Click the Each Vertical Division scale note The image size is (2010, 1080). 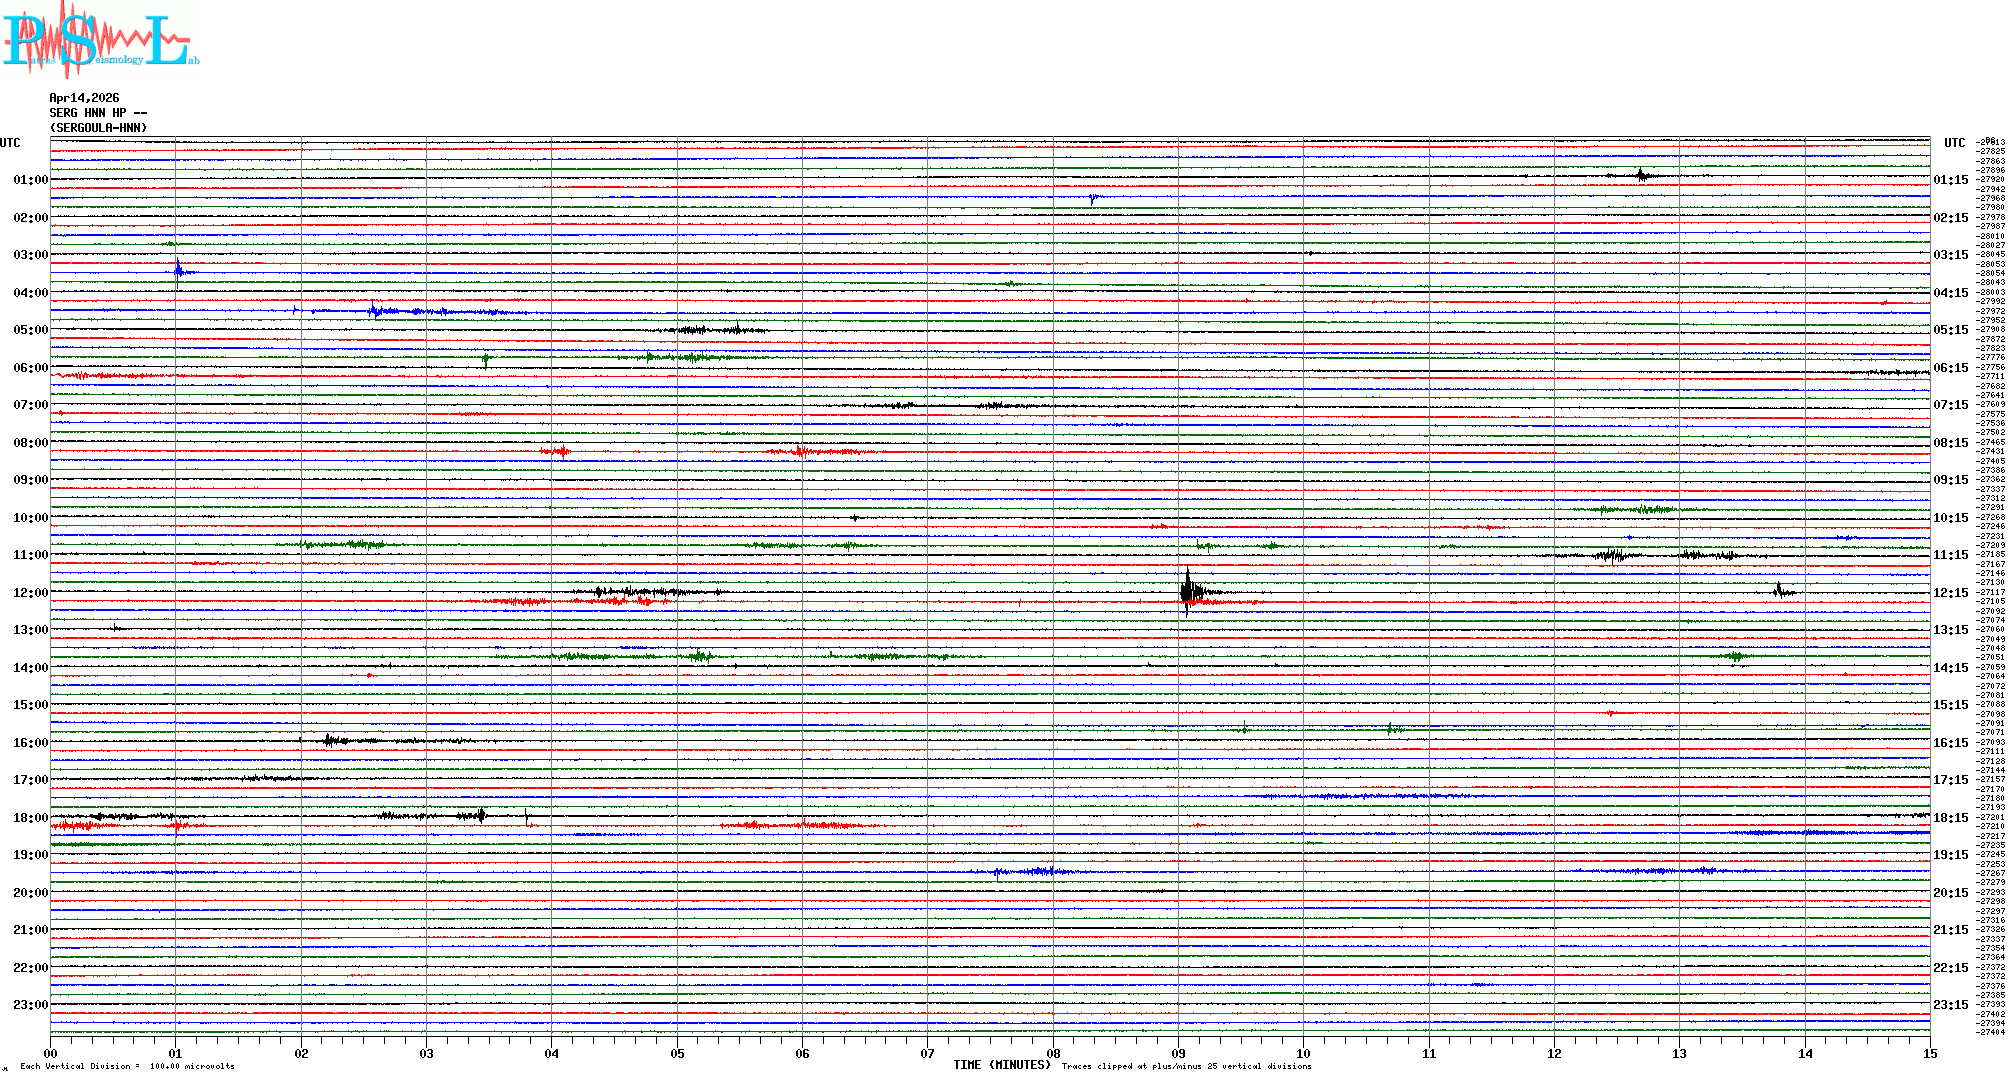pos(127,1066)
